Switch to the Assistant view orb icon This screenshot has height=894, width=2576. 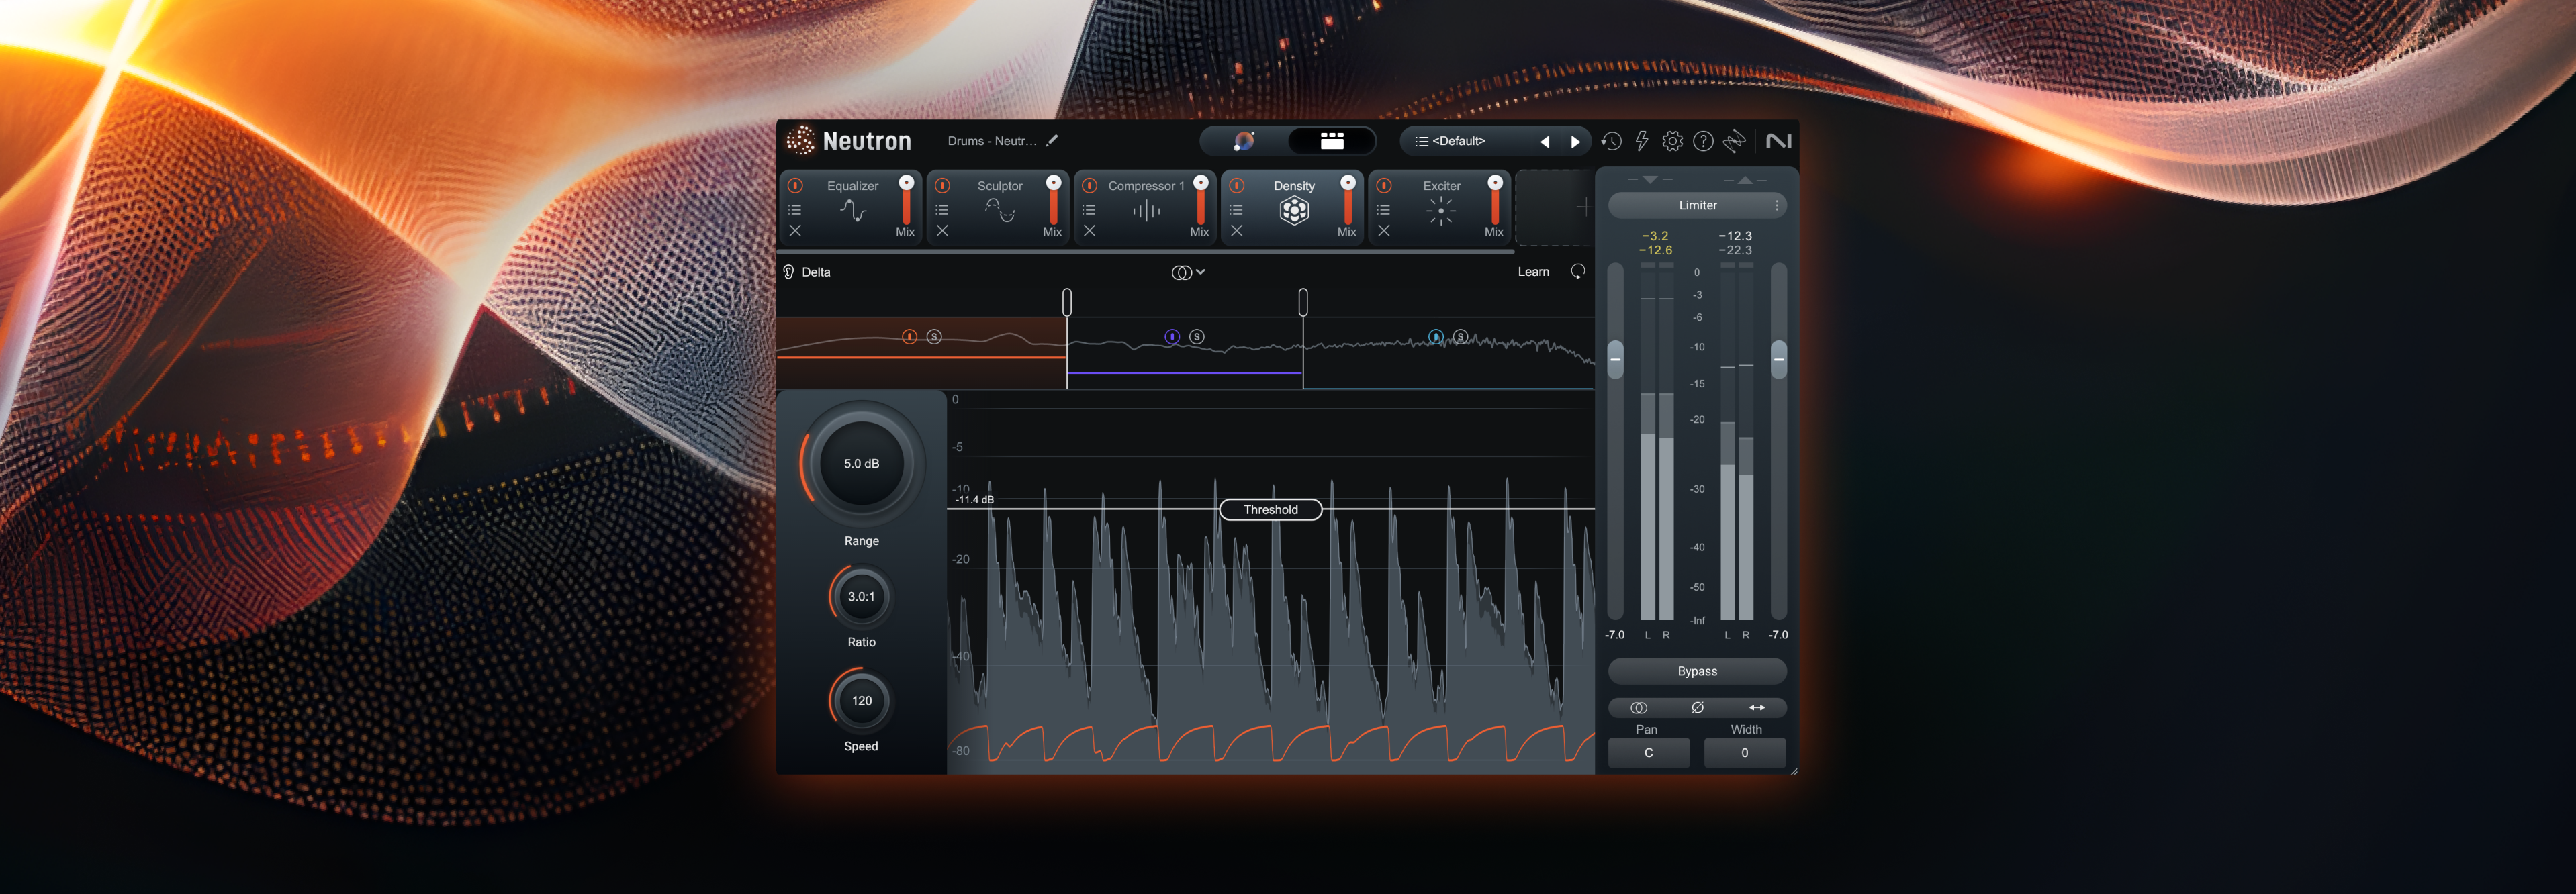[1243, 141]
